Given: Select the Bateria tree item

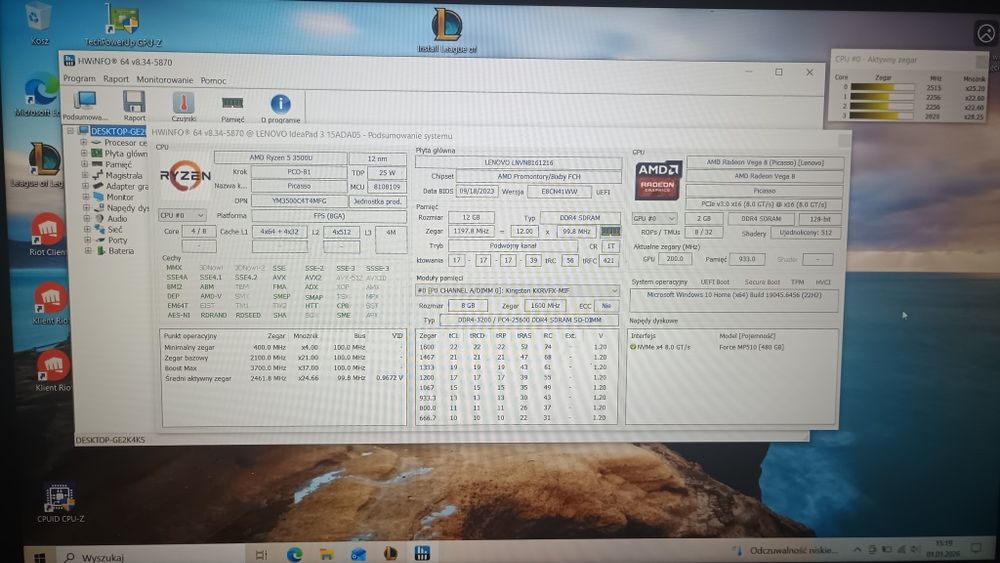Looking at the screenshot, I should pyautogui.click(x=121, y=251).
